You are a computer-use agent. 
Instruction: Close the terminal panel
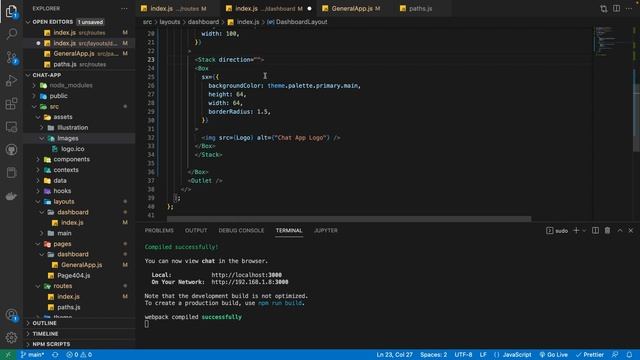631,231
